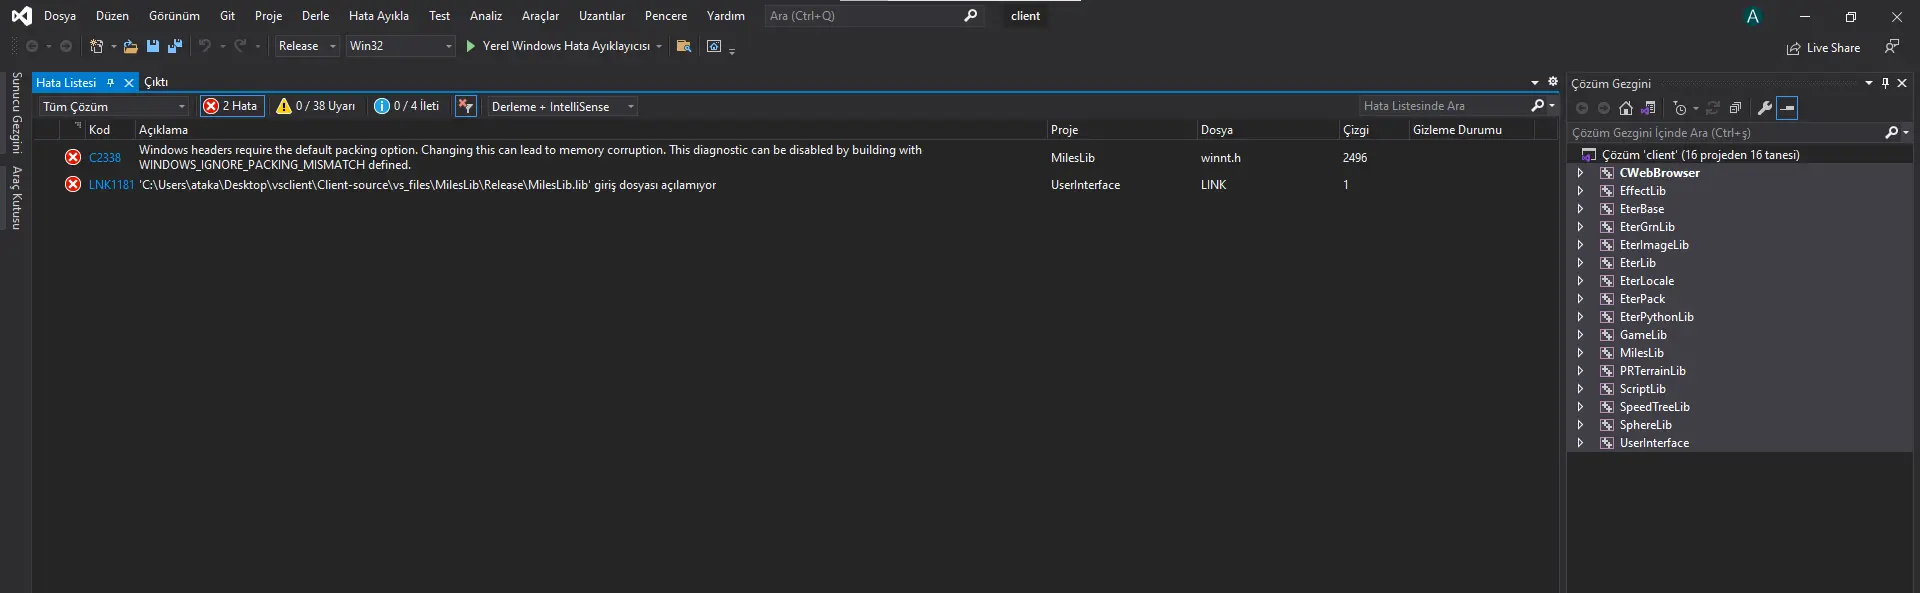Open Properties wrench icon in Çözüm Gezgini

1765,108
